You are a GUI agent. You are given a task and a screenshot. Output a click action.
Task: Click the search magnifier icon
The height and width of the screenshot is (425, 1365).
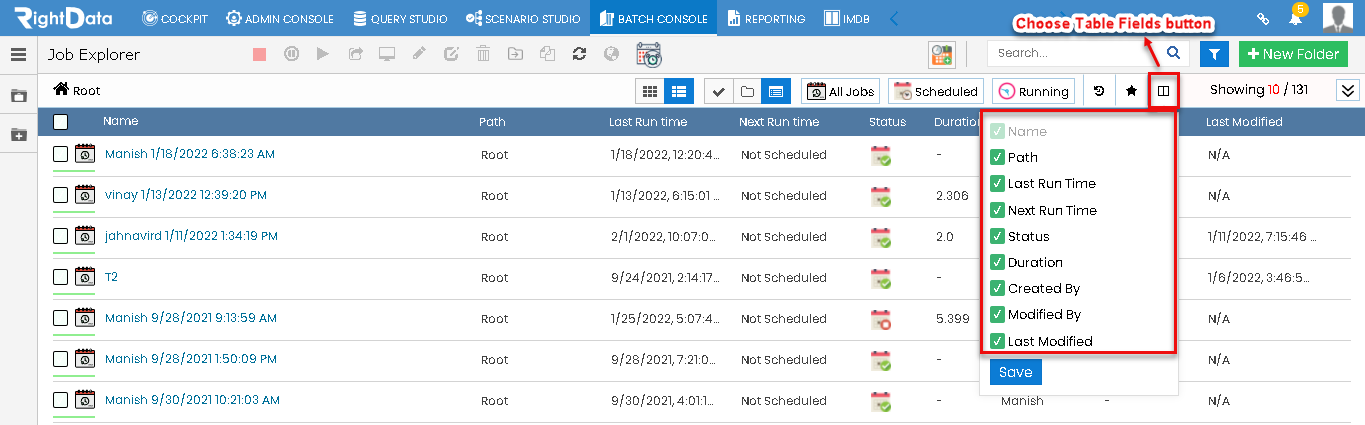1173,53
